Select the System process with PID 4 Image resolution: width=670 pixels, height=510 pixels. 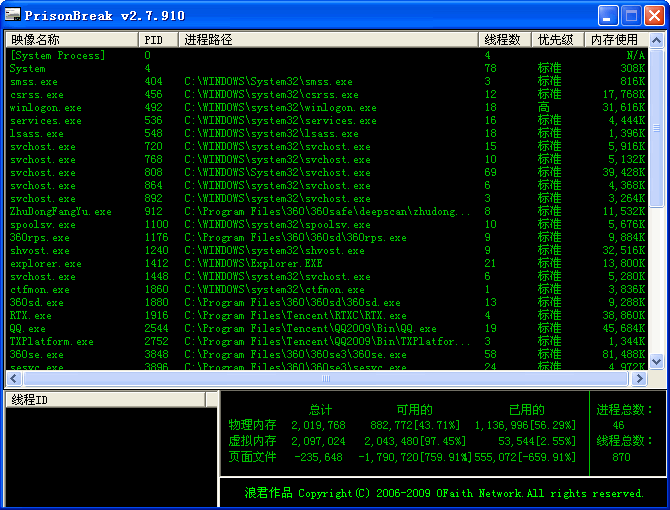[327, 68]
